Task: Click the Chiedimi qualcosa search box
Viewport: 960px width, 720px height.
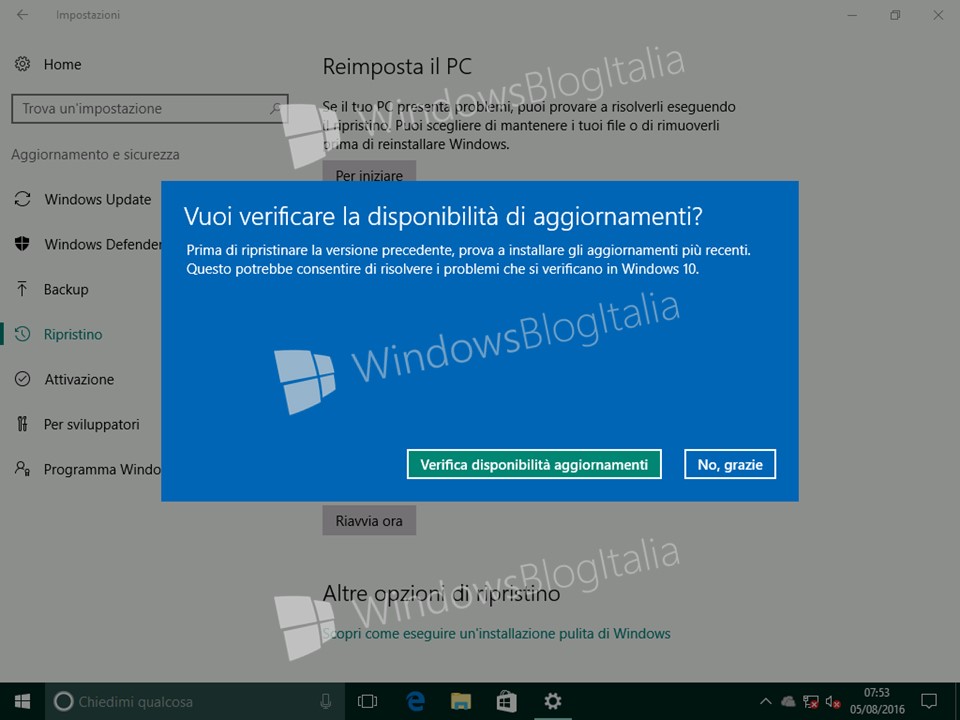Action: coord(194,701)
